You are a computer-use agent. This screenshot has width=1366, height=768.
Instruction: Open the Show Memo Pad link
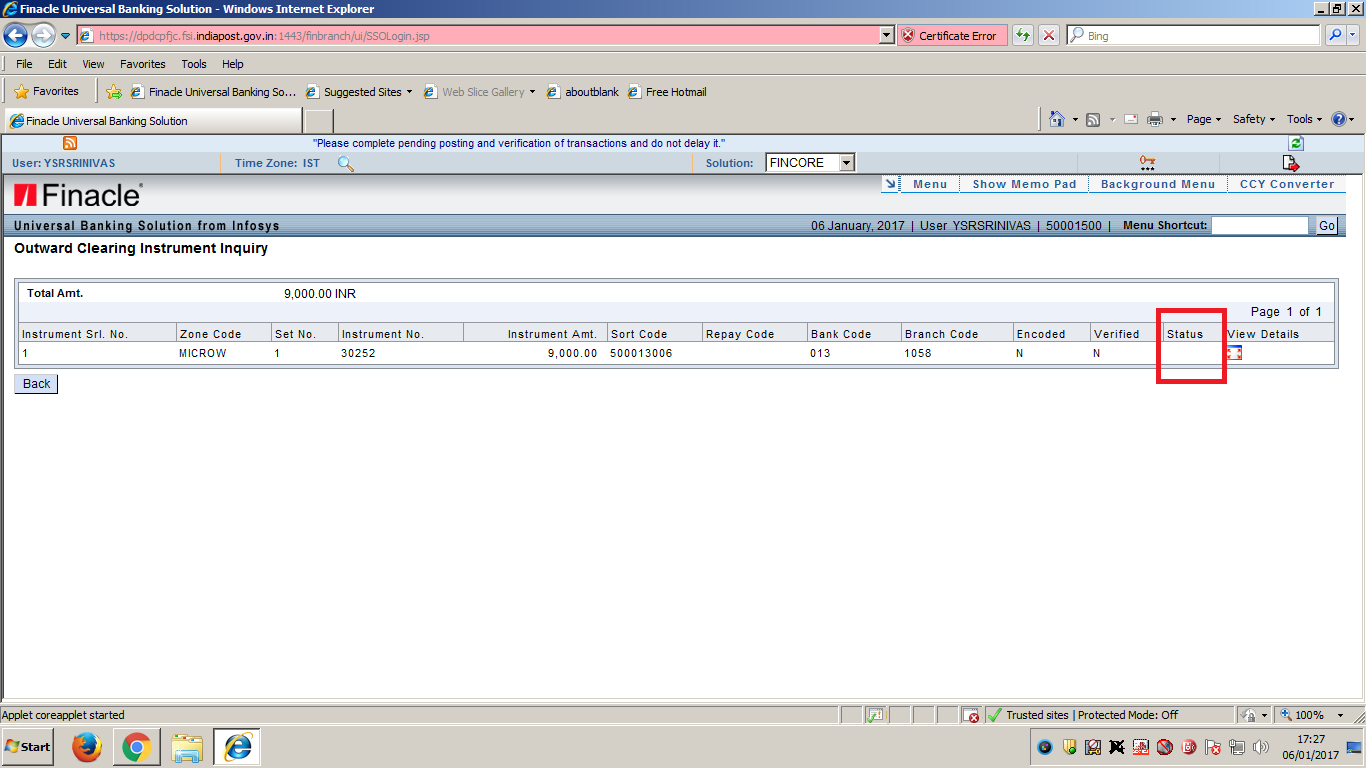[1024, 183]
